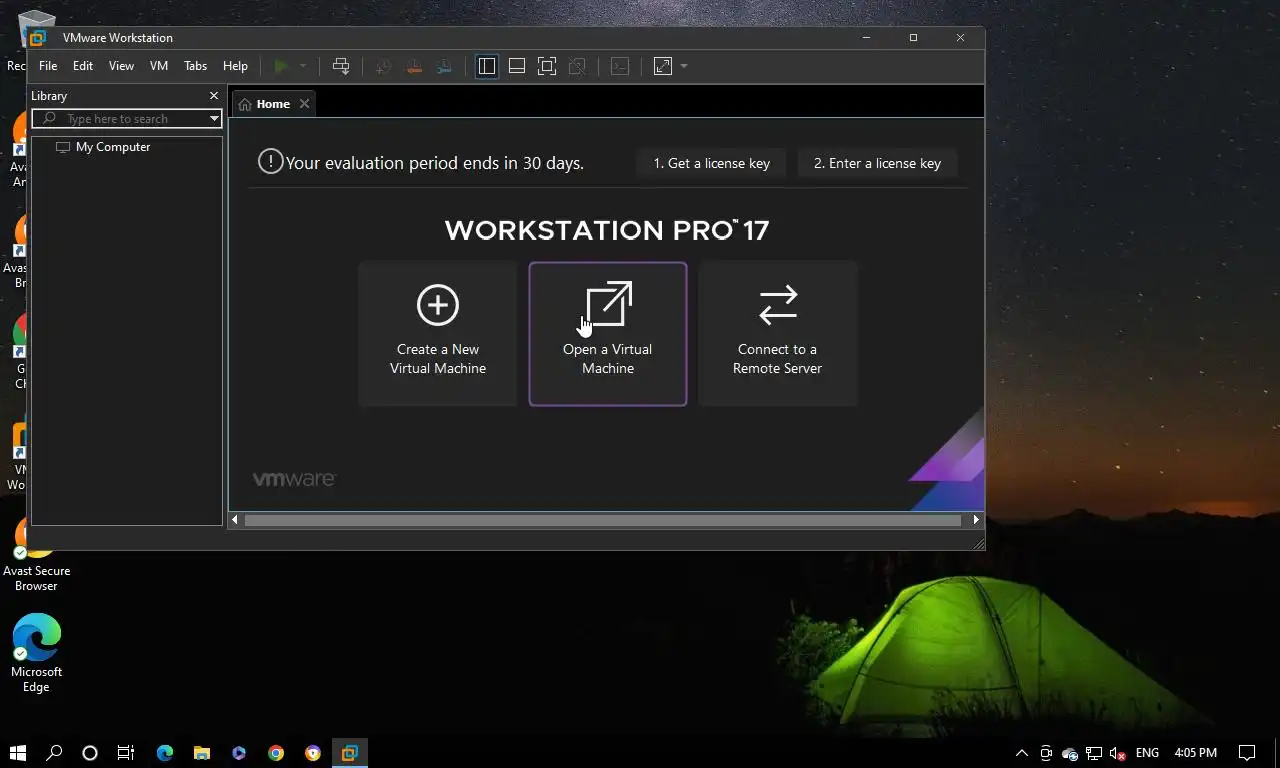Click the Cortana circle taskbar icon

pos(90,753)
